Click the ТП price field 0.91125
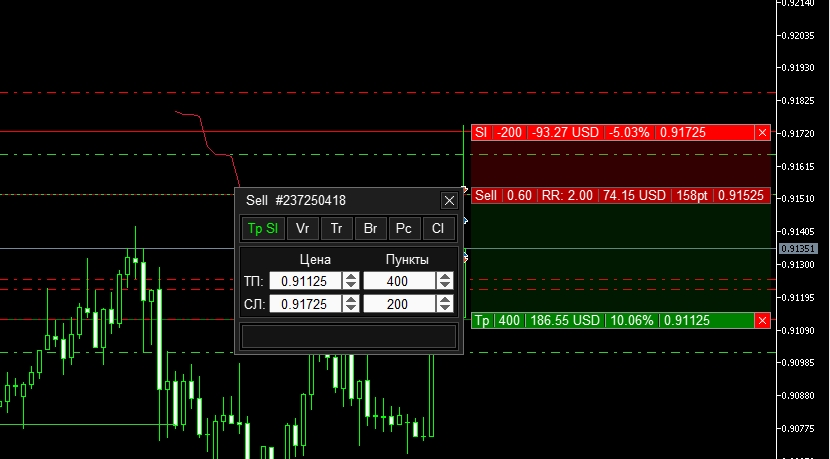 (305, 281)
